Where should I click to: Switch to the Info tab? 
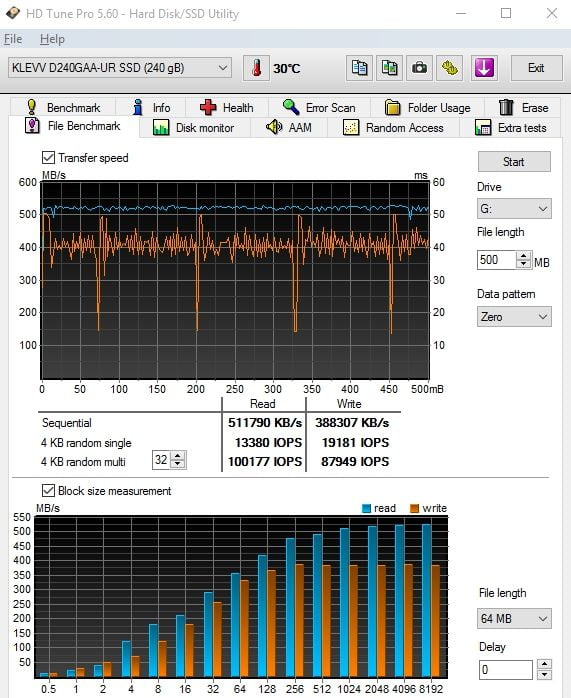151,107
